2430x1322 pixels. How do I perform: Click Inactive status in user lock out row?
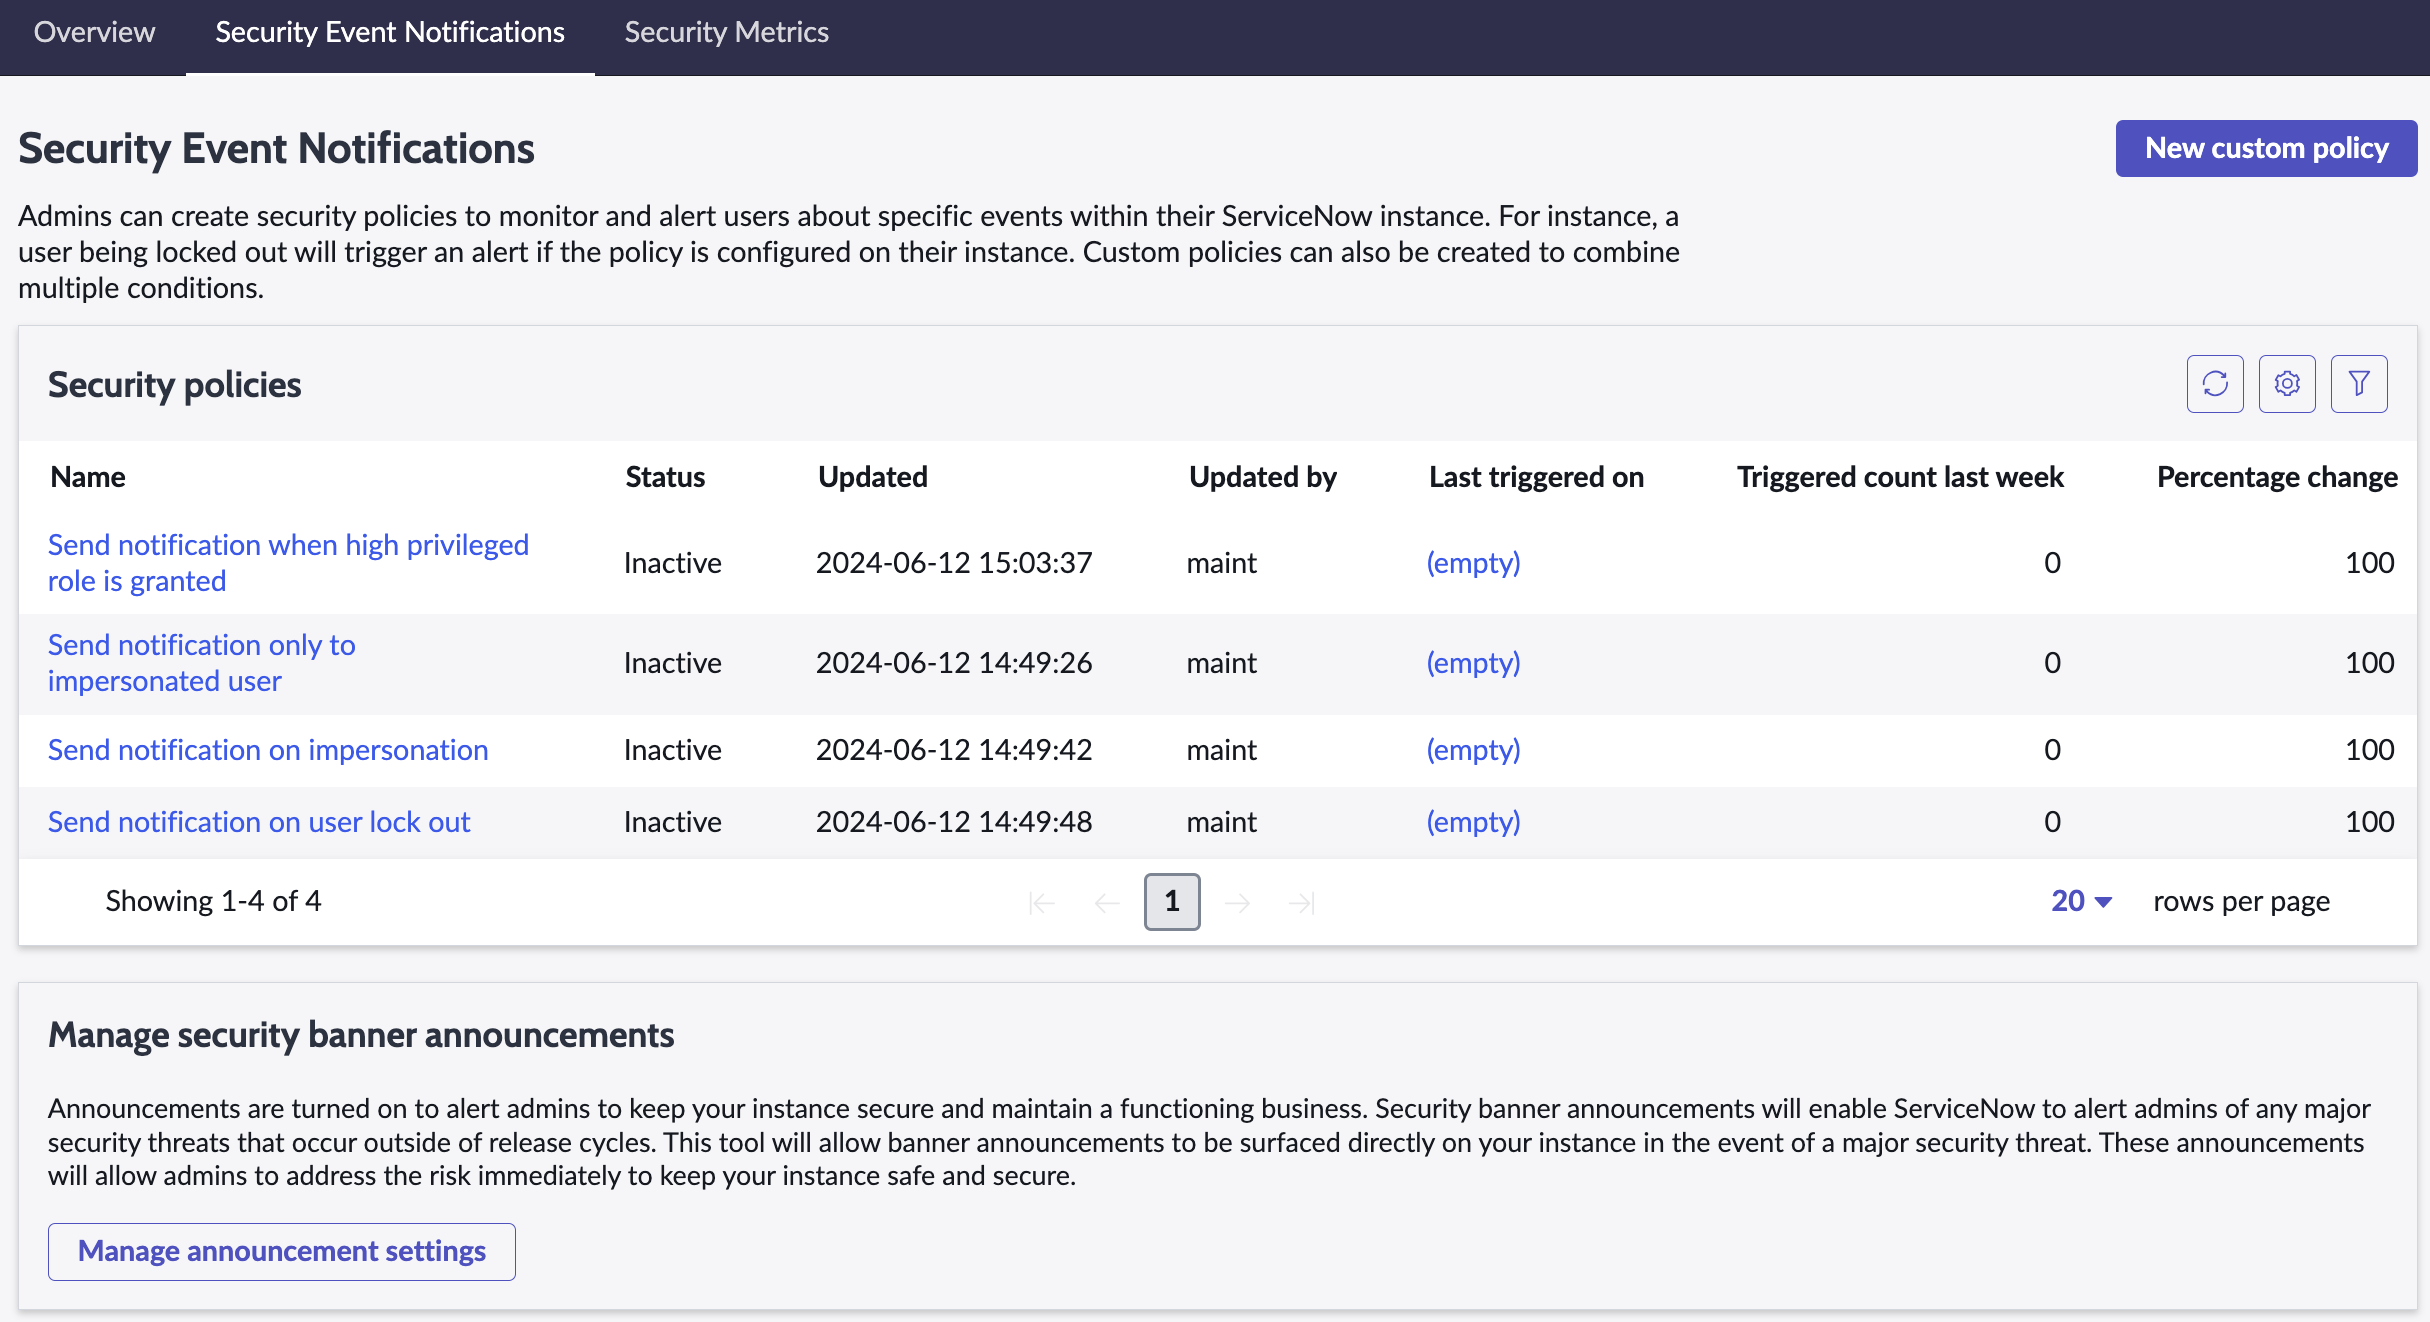point(673,822)
